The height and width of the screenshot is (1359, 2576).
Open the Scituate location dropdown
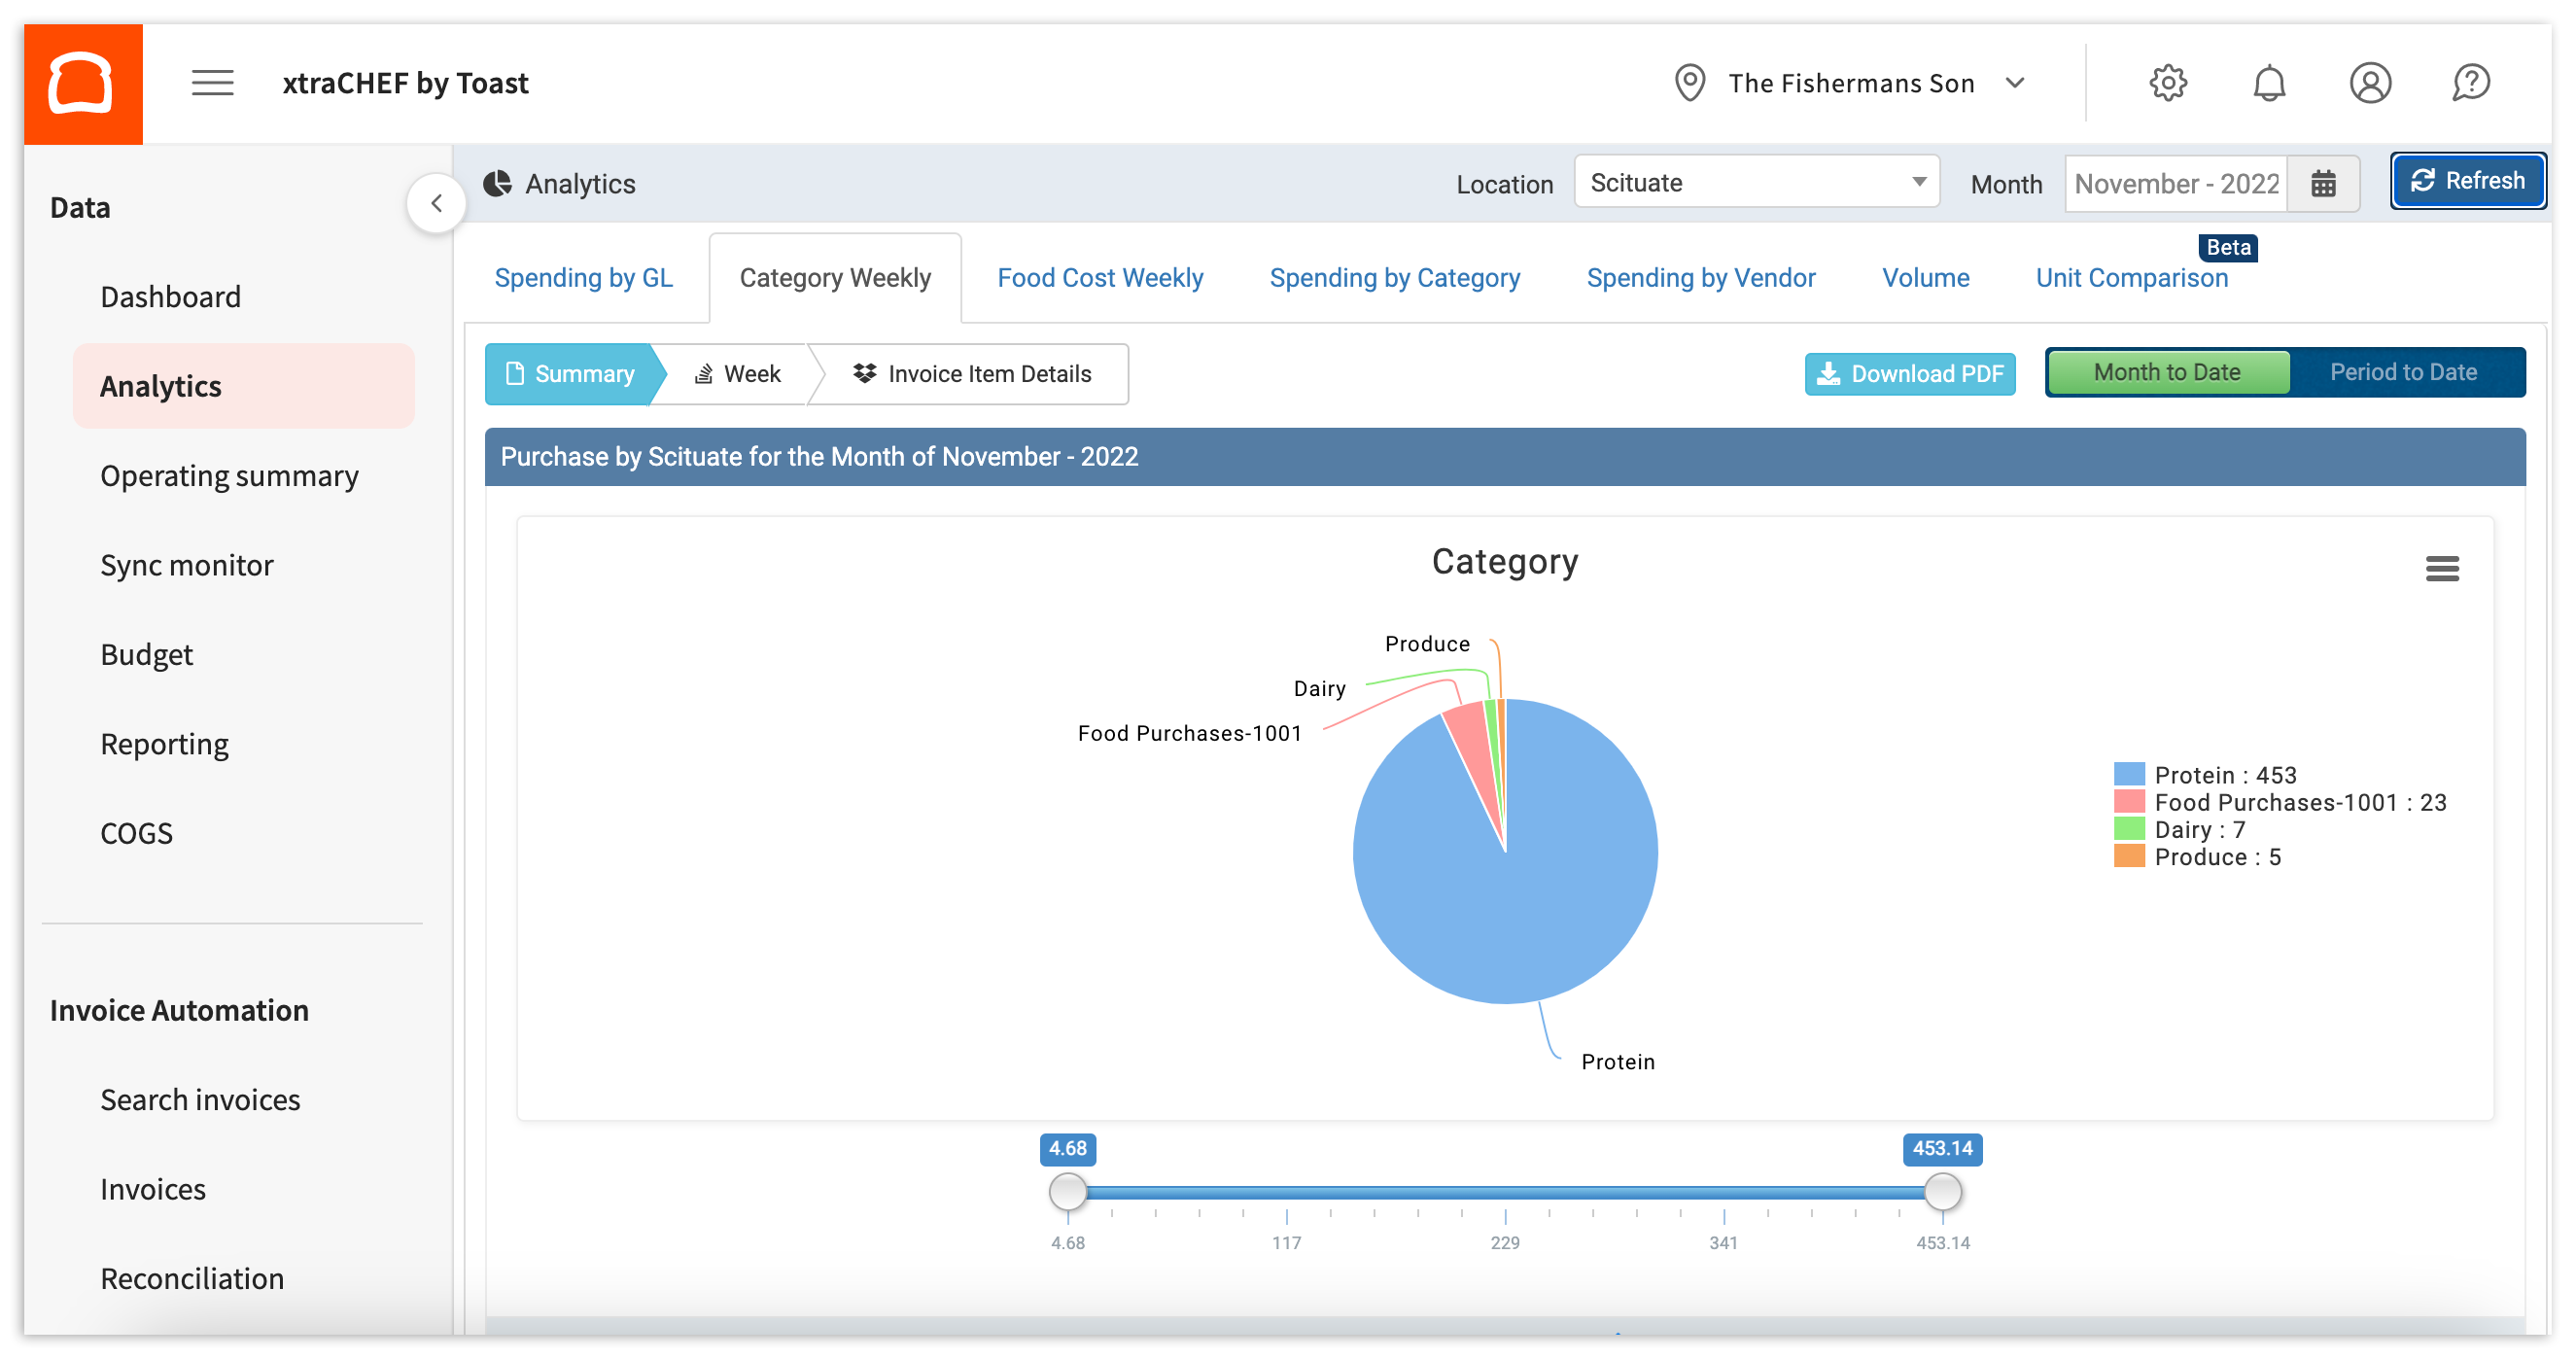(x=1756, y=182)
